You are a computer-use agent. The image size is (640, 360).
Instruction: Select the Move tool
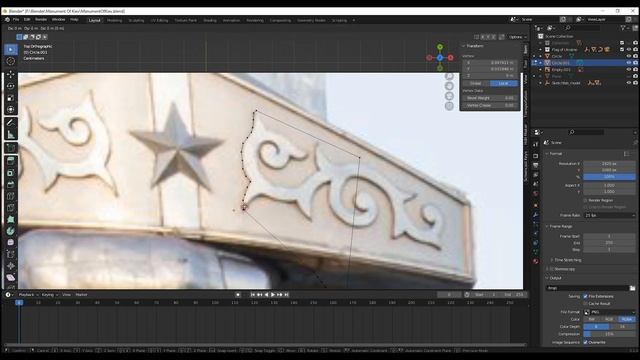(x=11, y=74)
